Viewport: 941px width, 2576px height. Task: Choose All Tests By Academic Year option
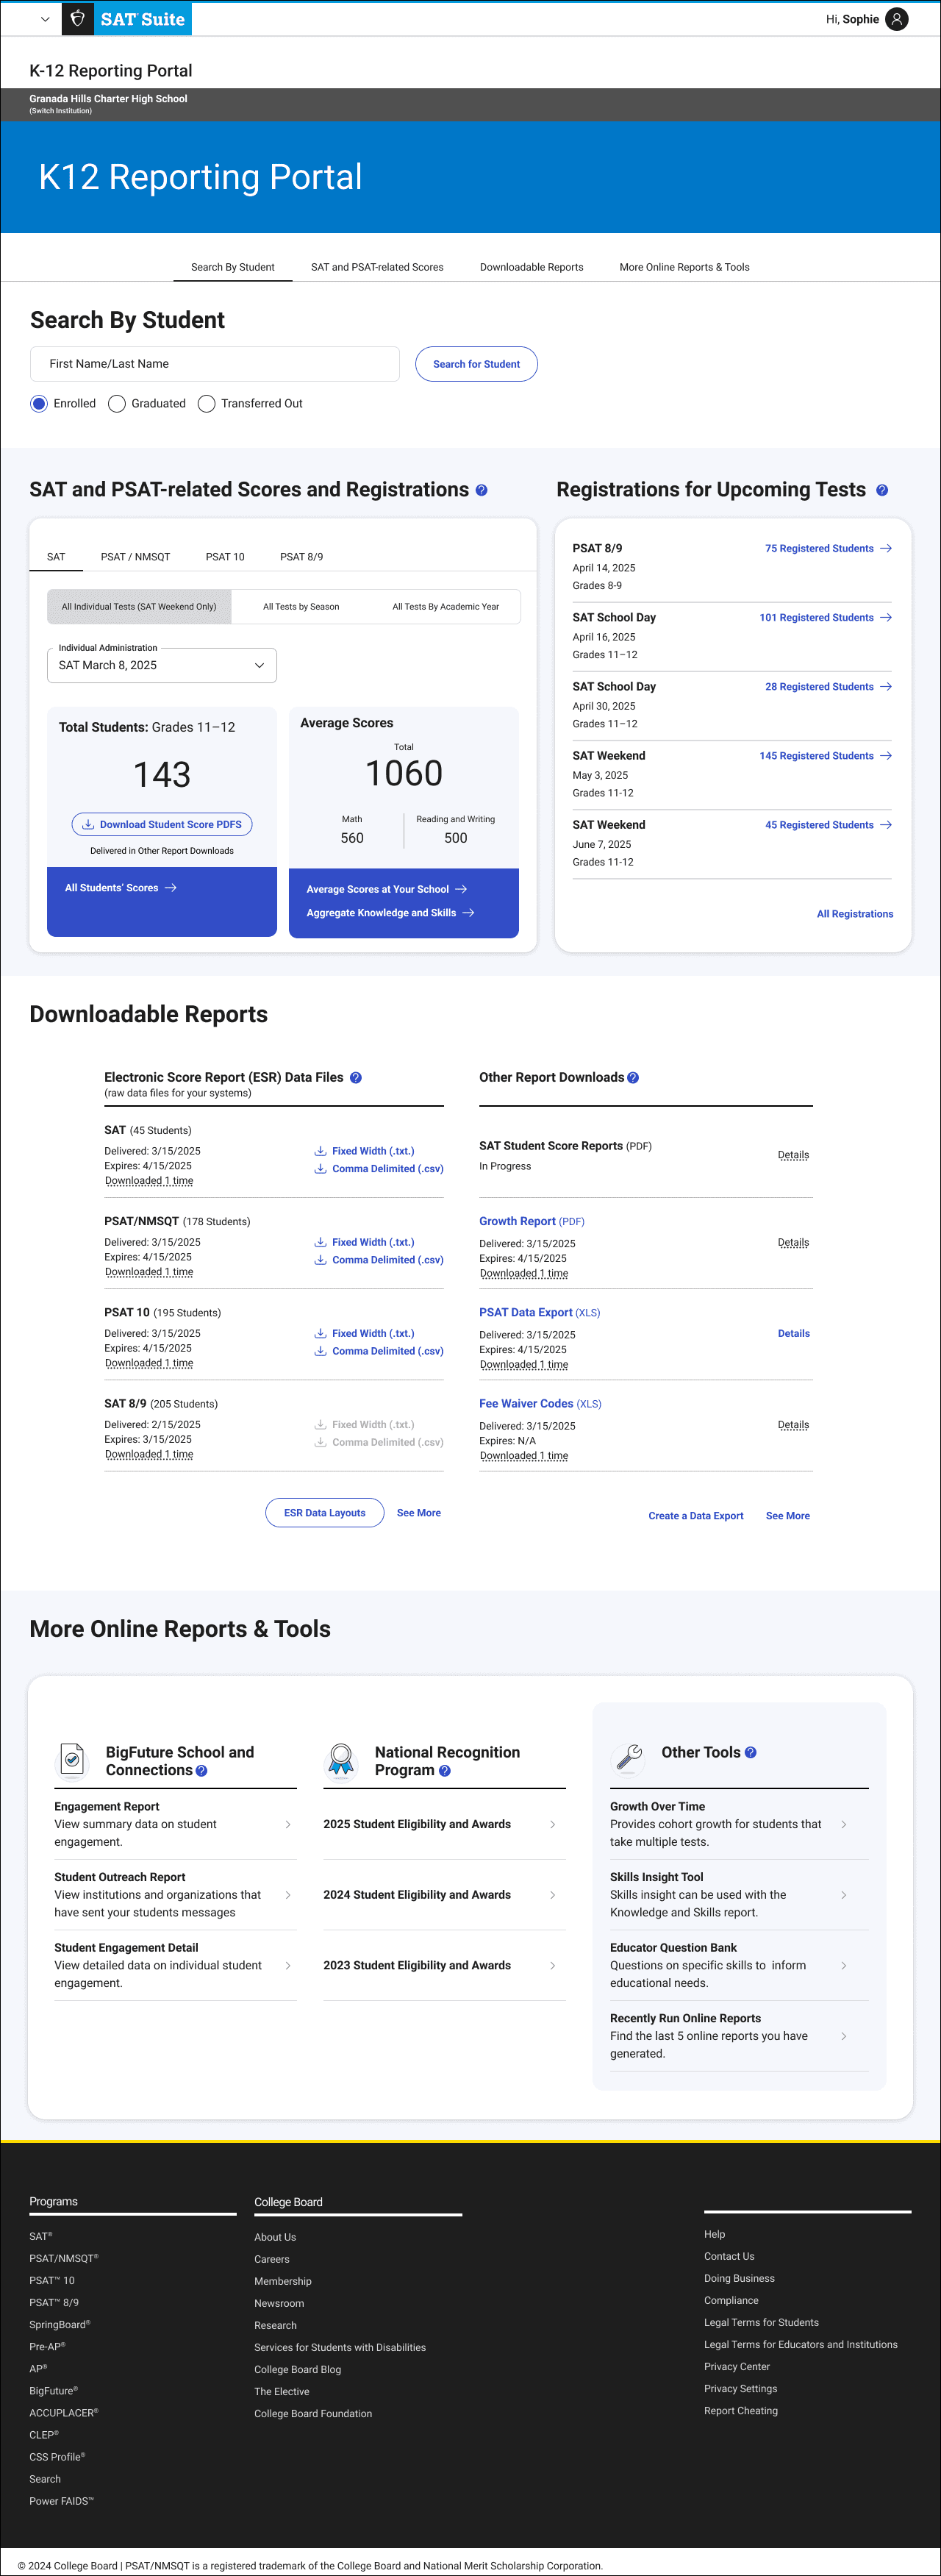tap(446, 607)
